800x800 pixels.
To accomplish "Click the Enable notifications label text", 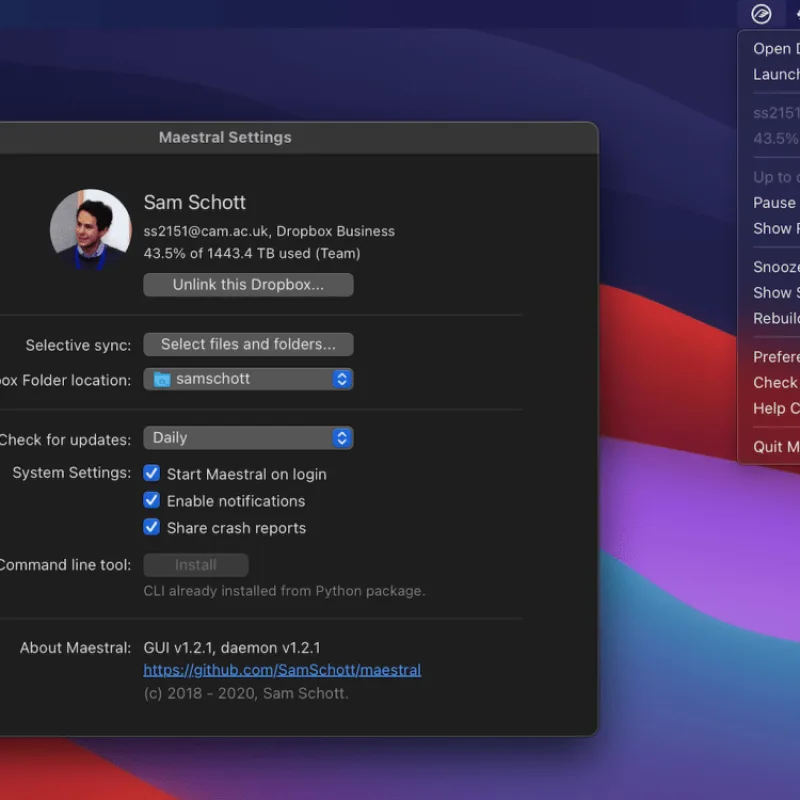I will [x=236, y=501].
